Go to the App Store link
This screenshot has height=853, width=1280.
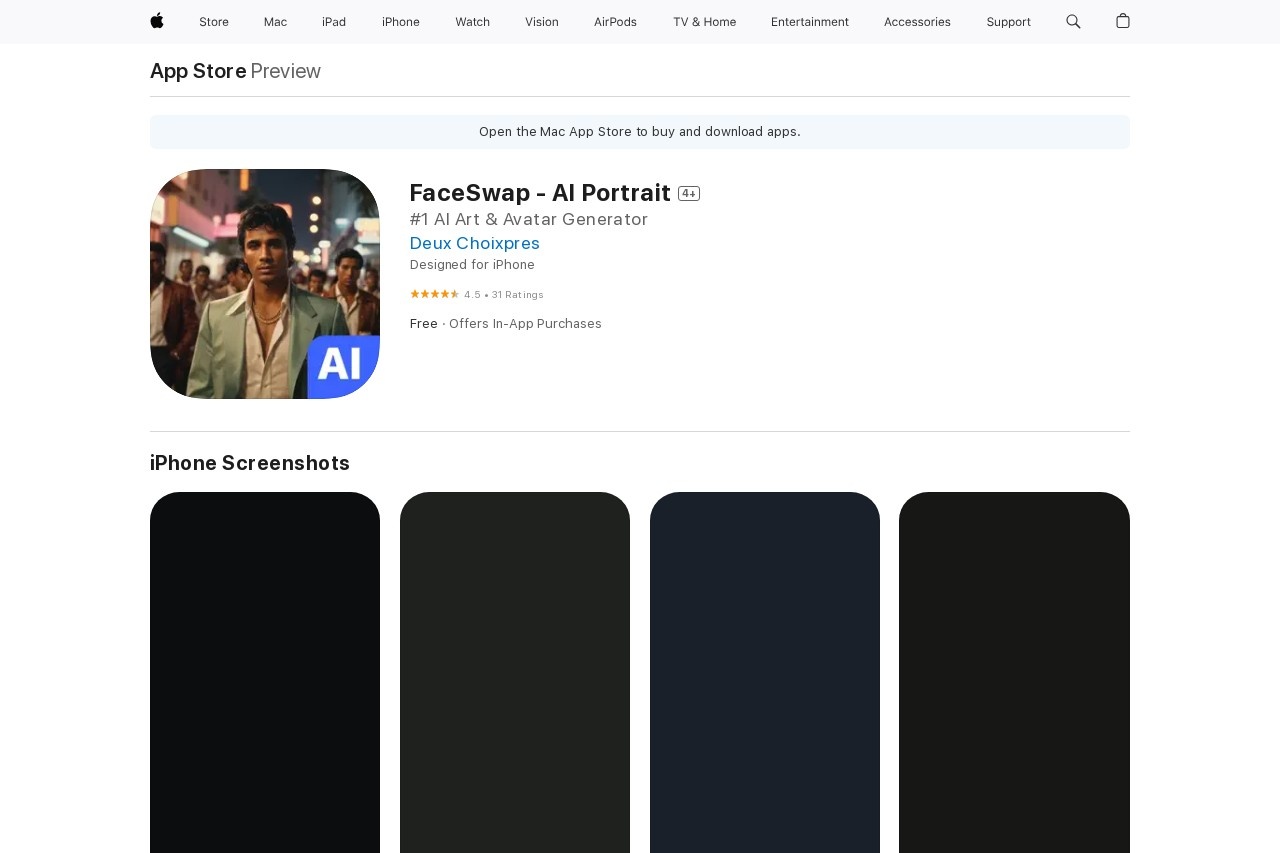pyautogui.click(x=198, y=71)
